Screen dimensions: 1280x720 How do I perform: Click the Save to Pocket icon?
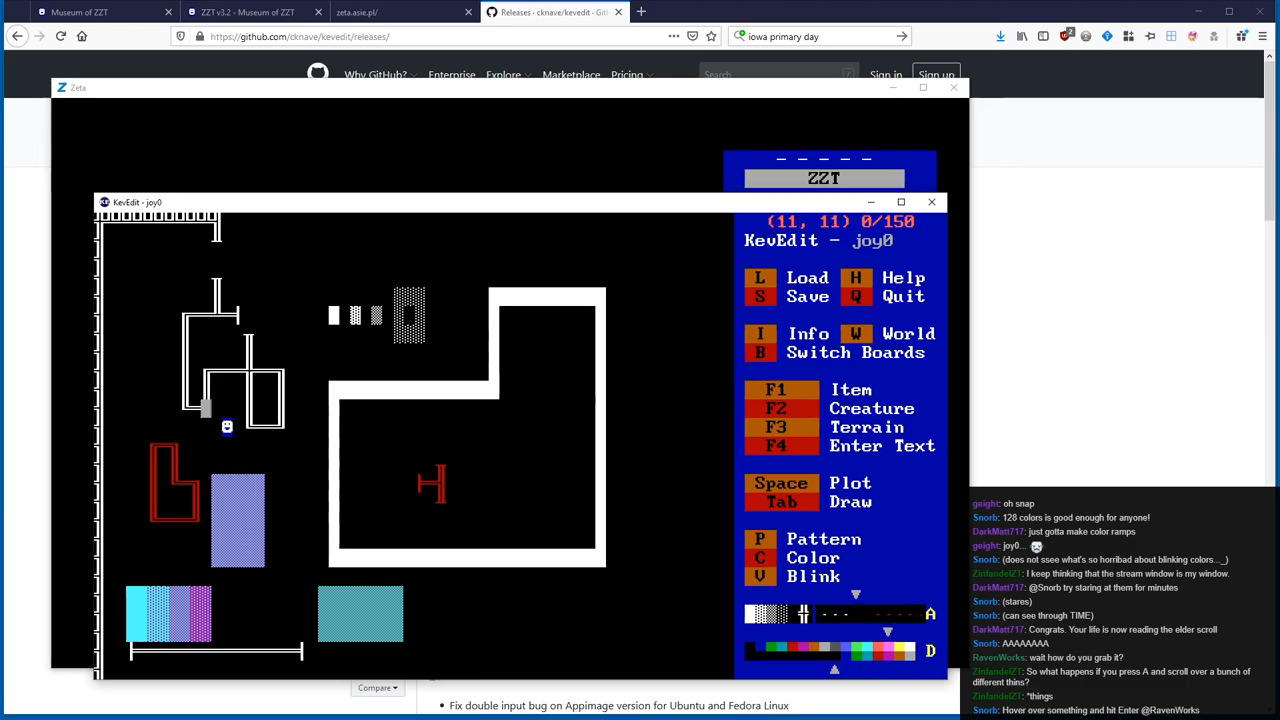click(x=692, y=36)
